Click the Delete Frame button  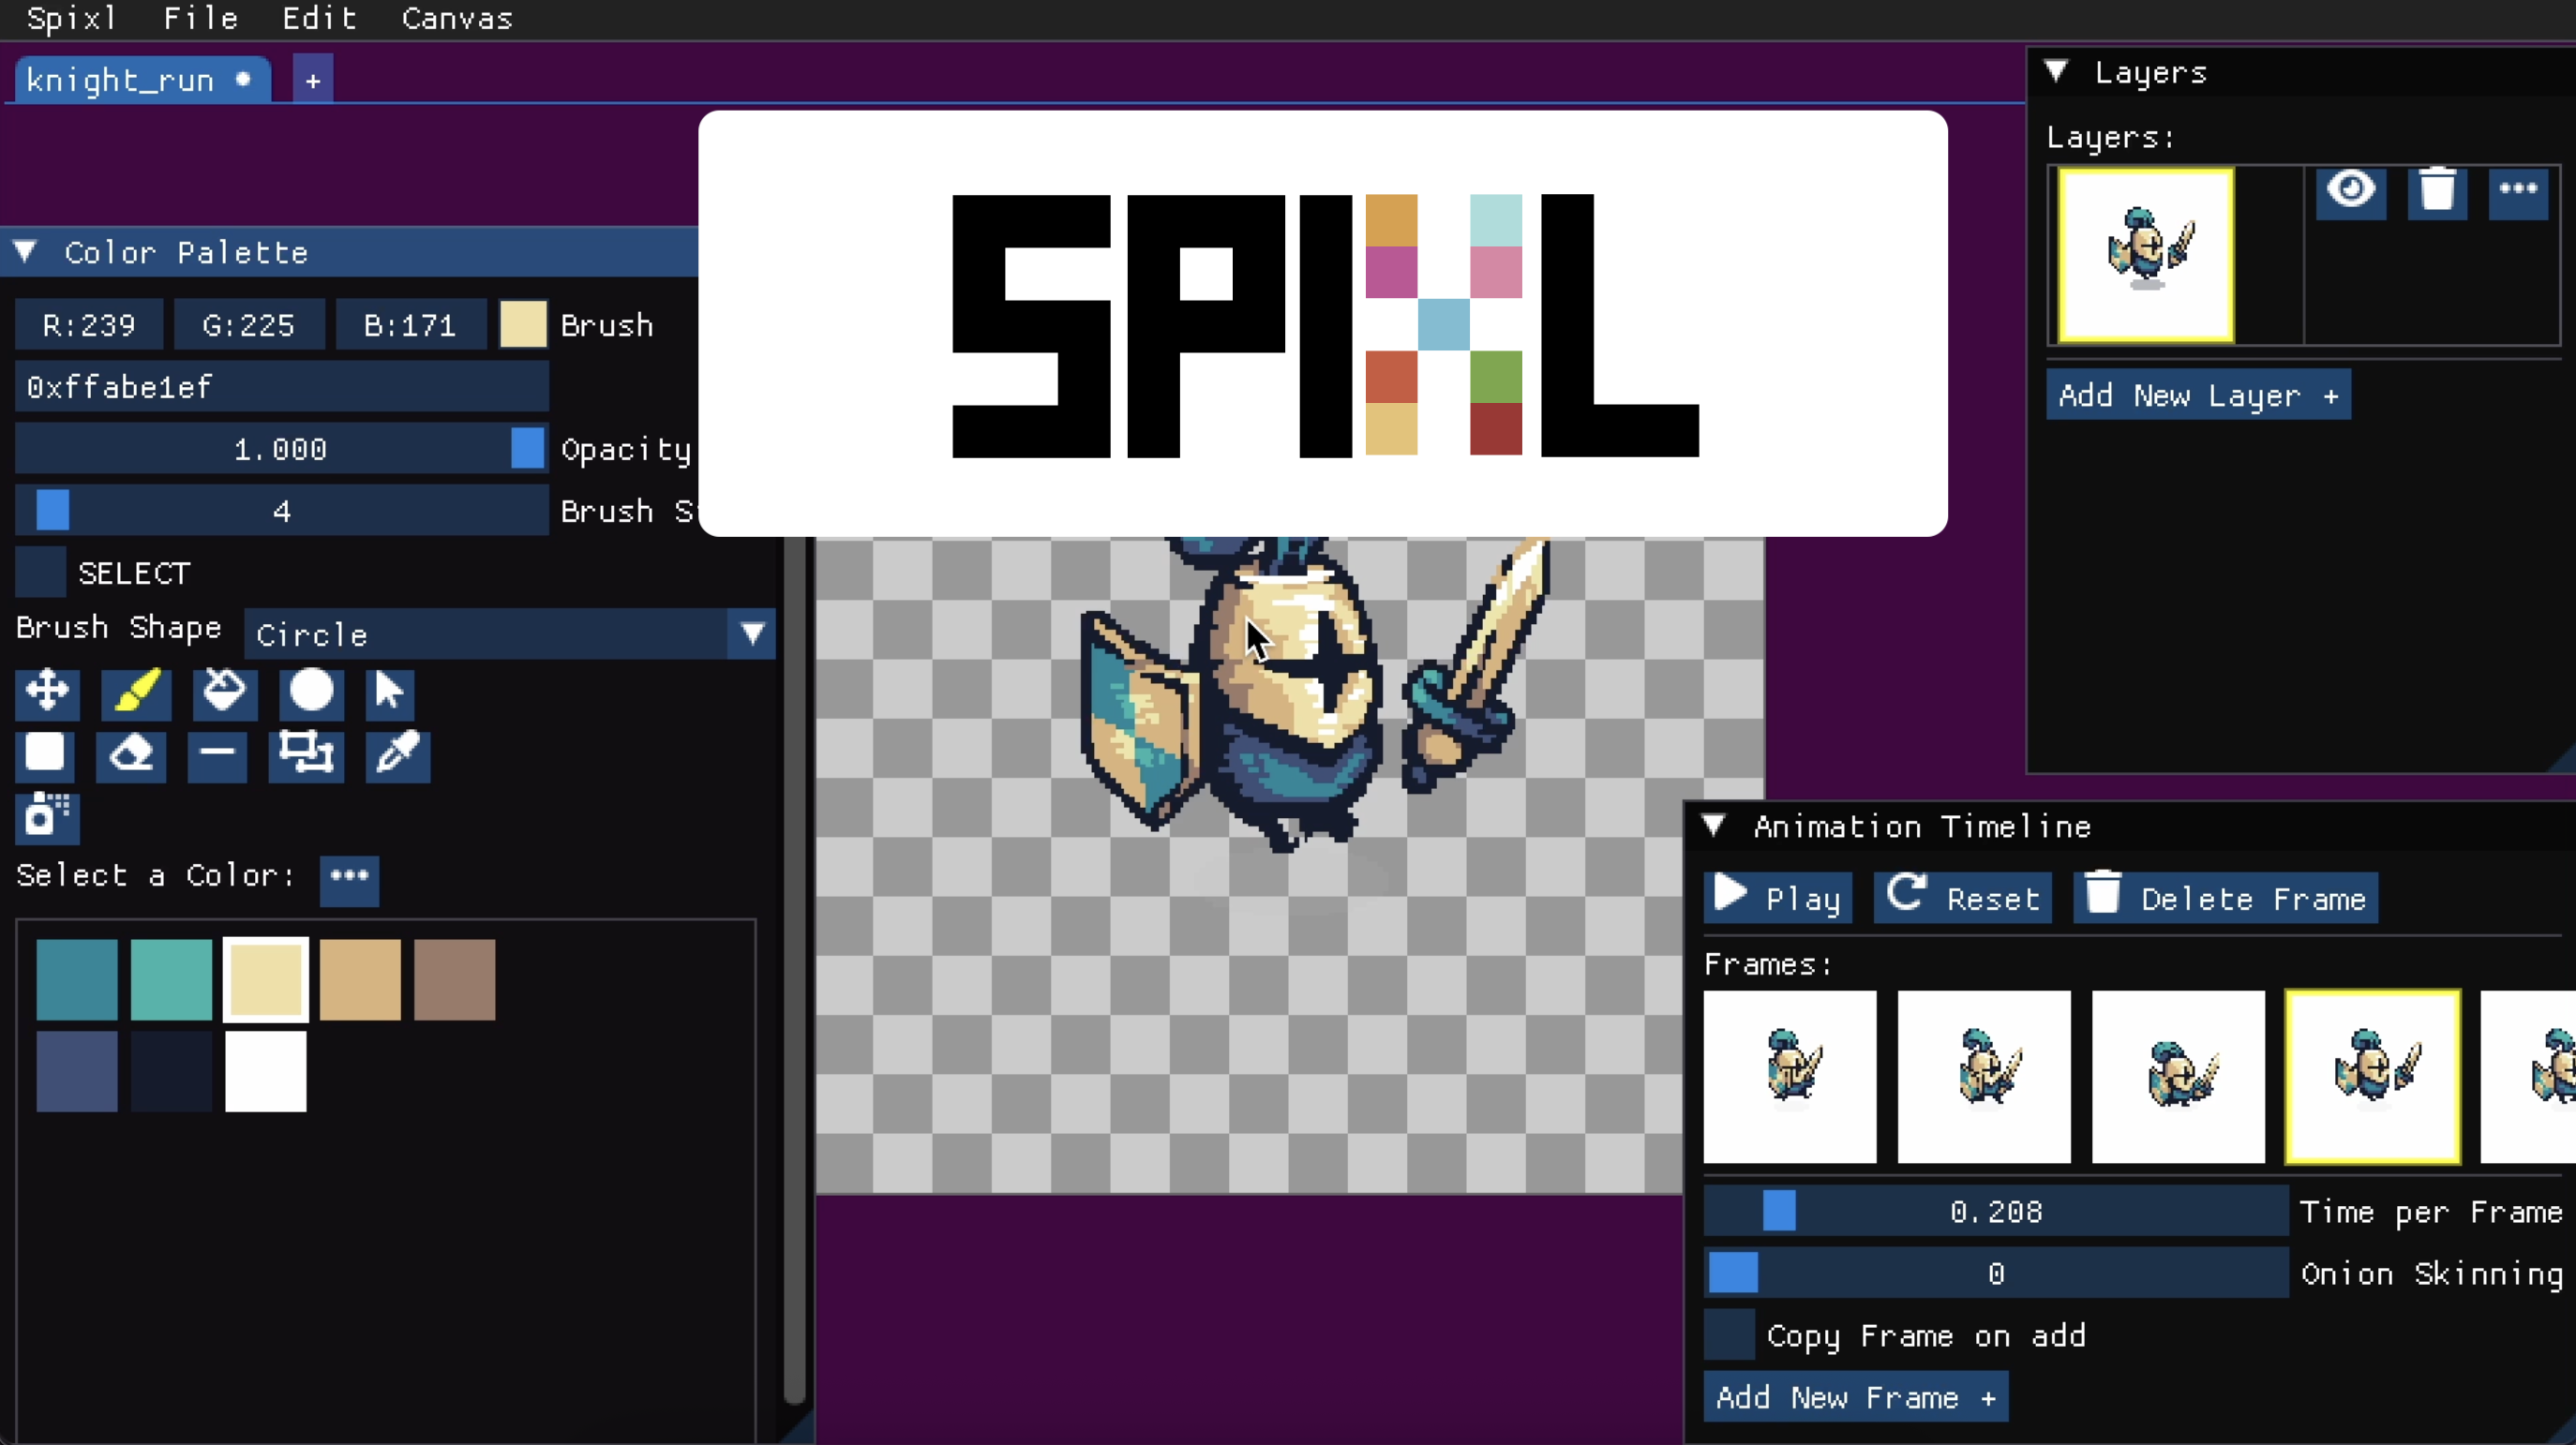(2226, 898)
